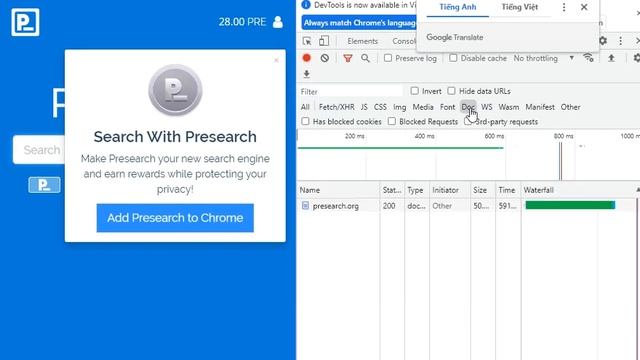Select the Img filter type

tap(400, 107)
